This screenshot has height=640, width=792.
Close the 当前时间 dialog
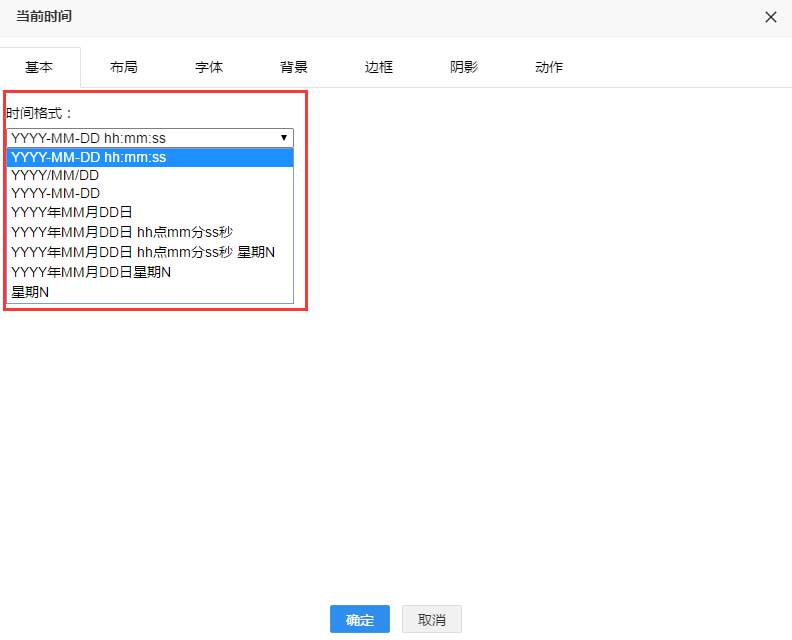point(770,17)
